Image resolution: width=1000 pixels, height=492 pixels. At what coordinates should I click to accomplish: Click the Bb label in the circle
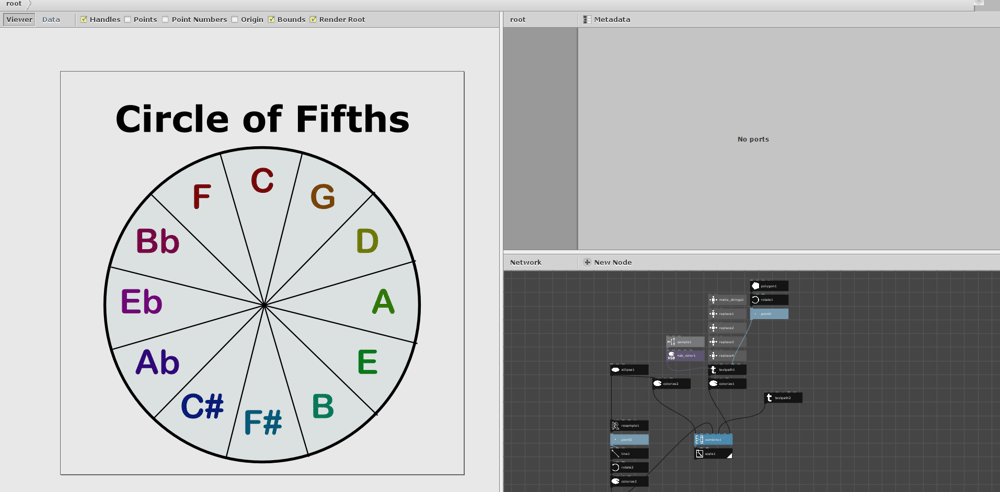click(158, 242)
